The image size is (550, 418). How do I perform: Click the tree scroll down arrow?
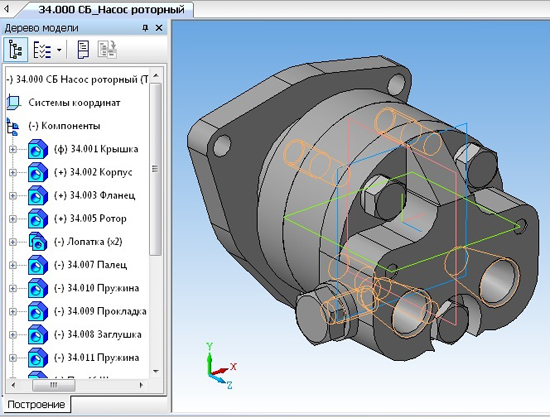pyautogui.click(x=156, y=371)
